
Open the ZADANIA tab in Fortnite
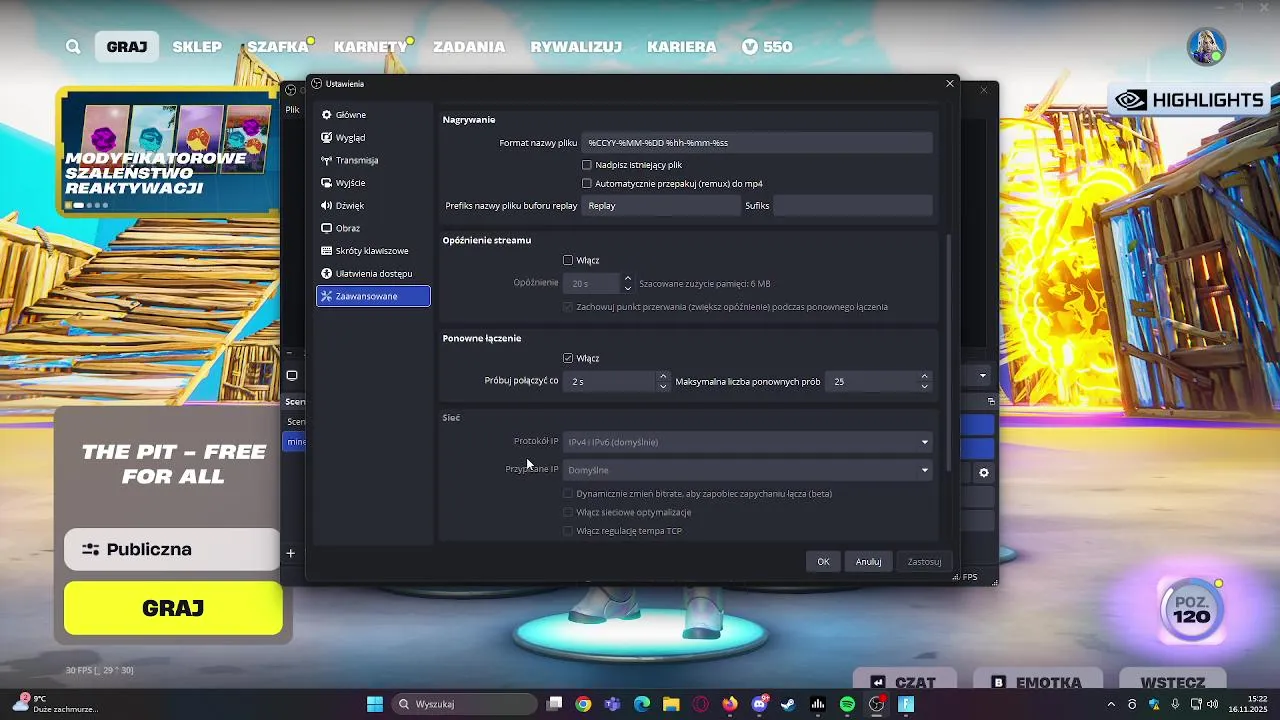click(x=469, y=47)
